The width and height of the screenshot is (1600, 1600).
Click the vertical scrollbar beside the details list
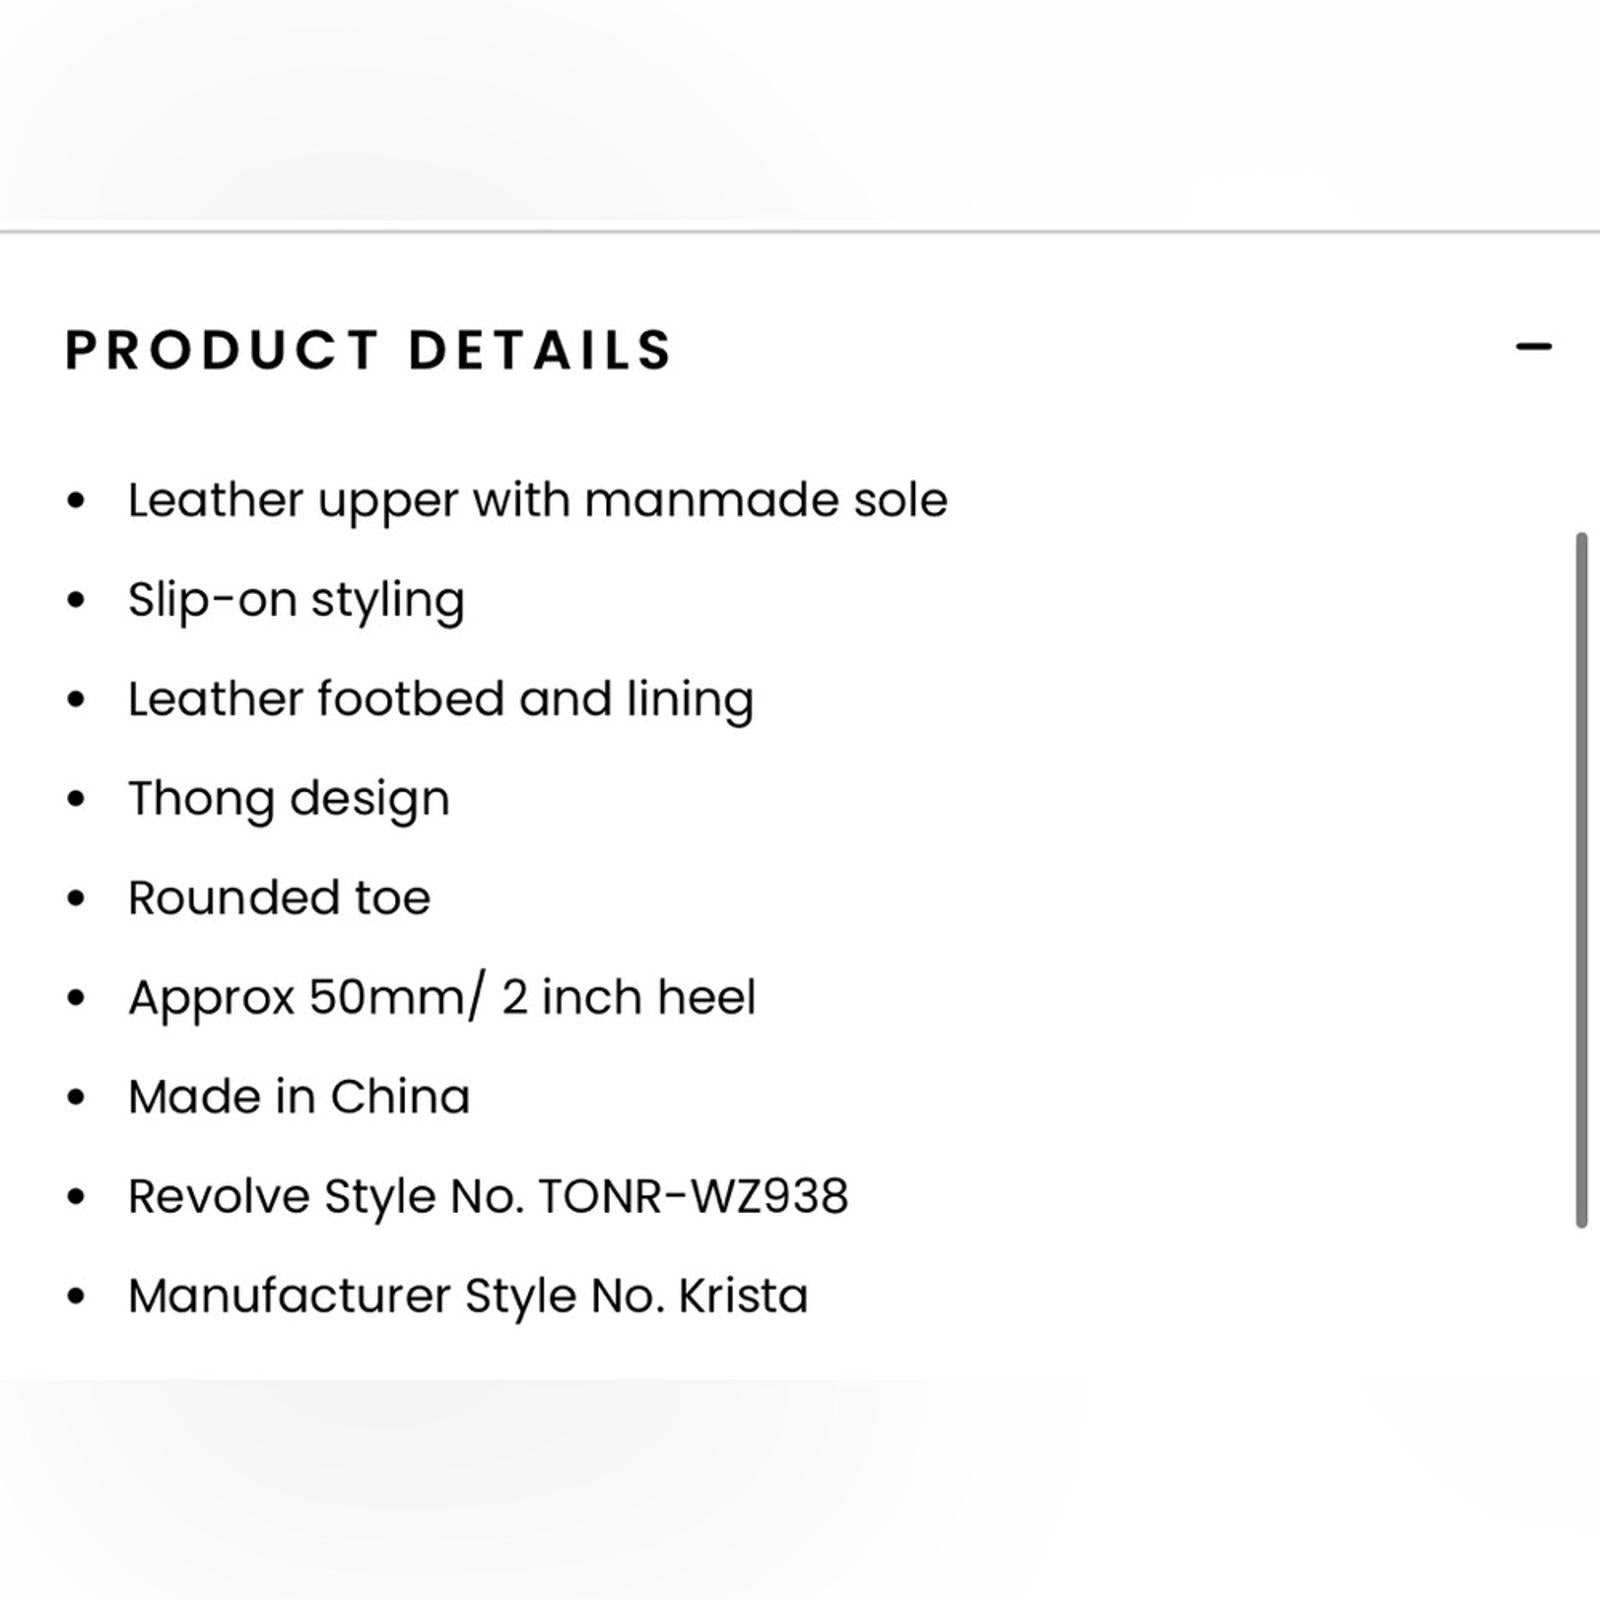pyautogui.click(x=1581, y=880)
